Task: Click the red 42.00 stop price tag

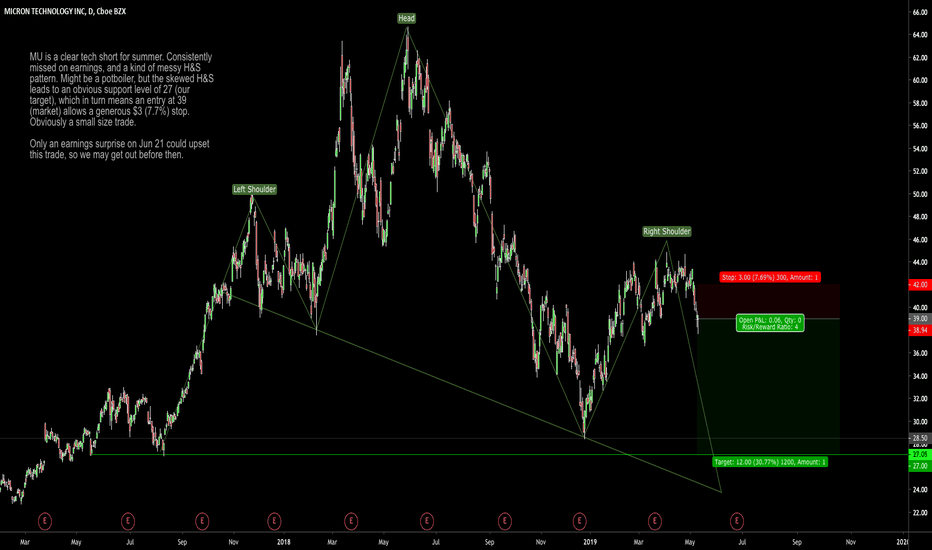Action: pyautogui.click(x=920, y=285)
